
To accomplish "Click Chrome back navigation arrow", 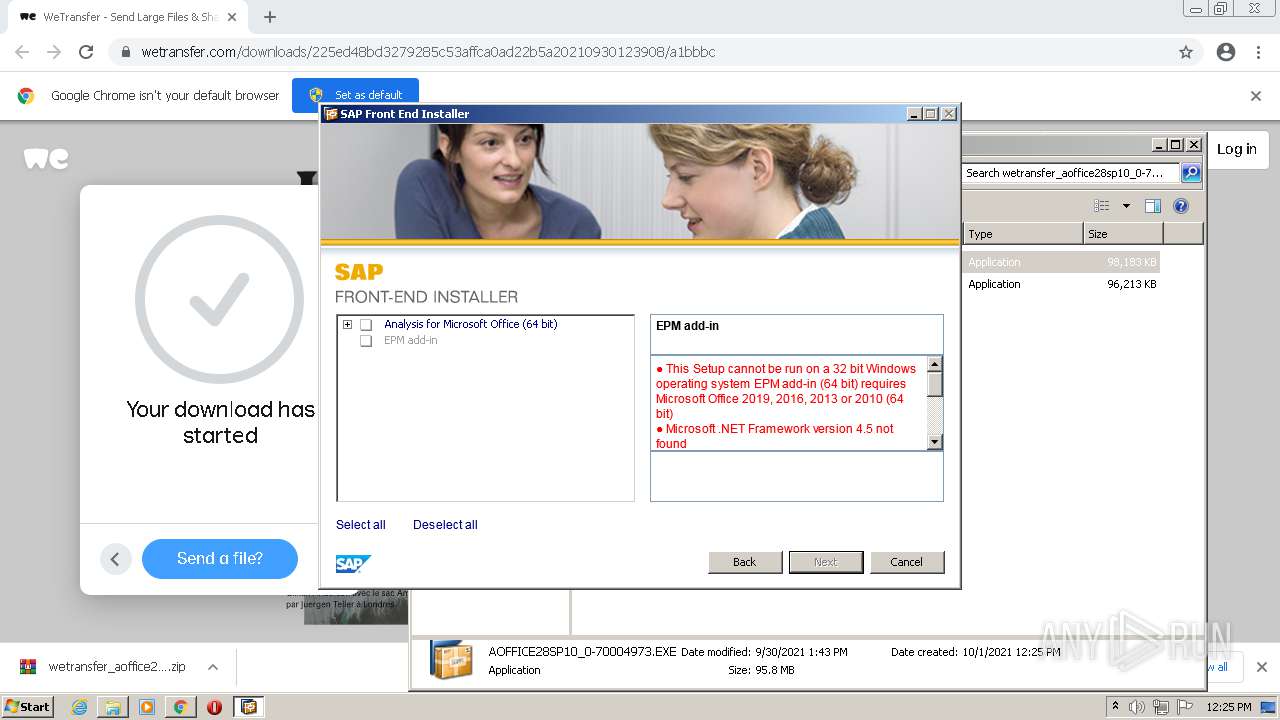I will pyautogui.click(x=22, y=52).
